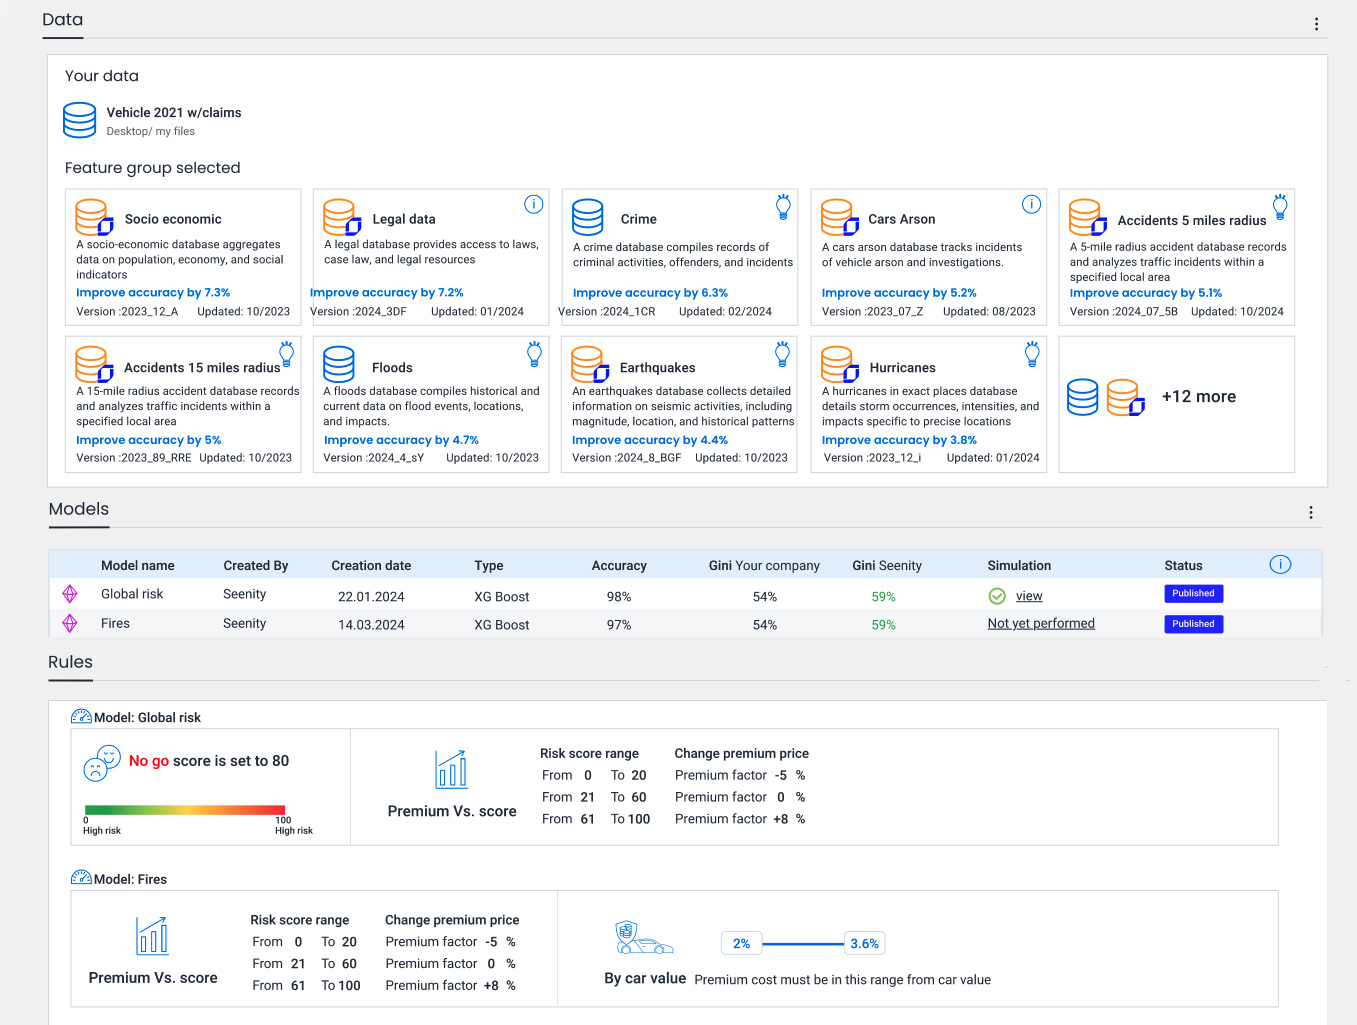Click the By car value car icon
The width and height of the screenshot is (1357, 1025).
[643, 938]
